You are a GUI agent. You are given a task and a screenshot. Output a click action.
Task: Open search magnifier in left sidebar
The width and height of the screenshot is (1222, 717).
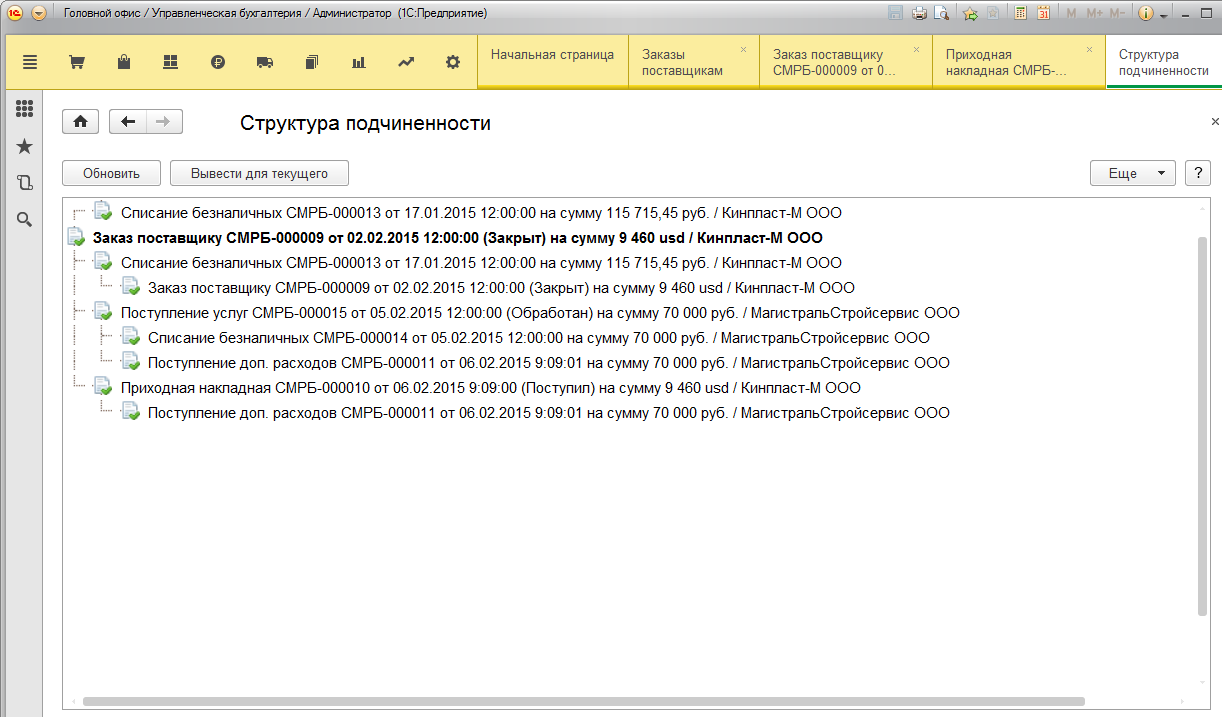coord(25,219)
